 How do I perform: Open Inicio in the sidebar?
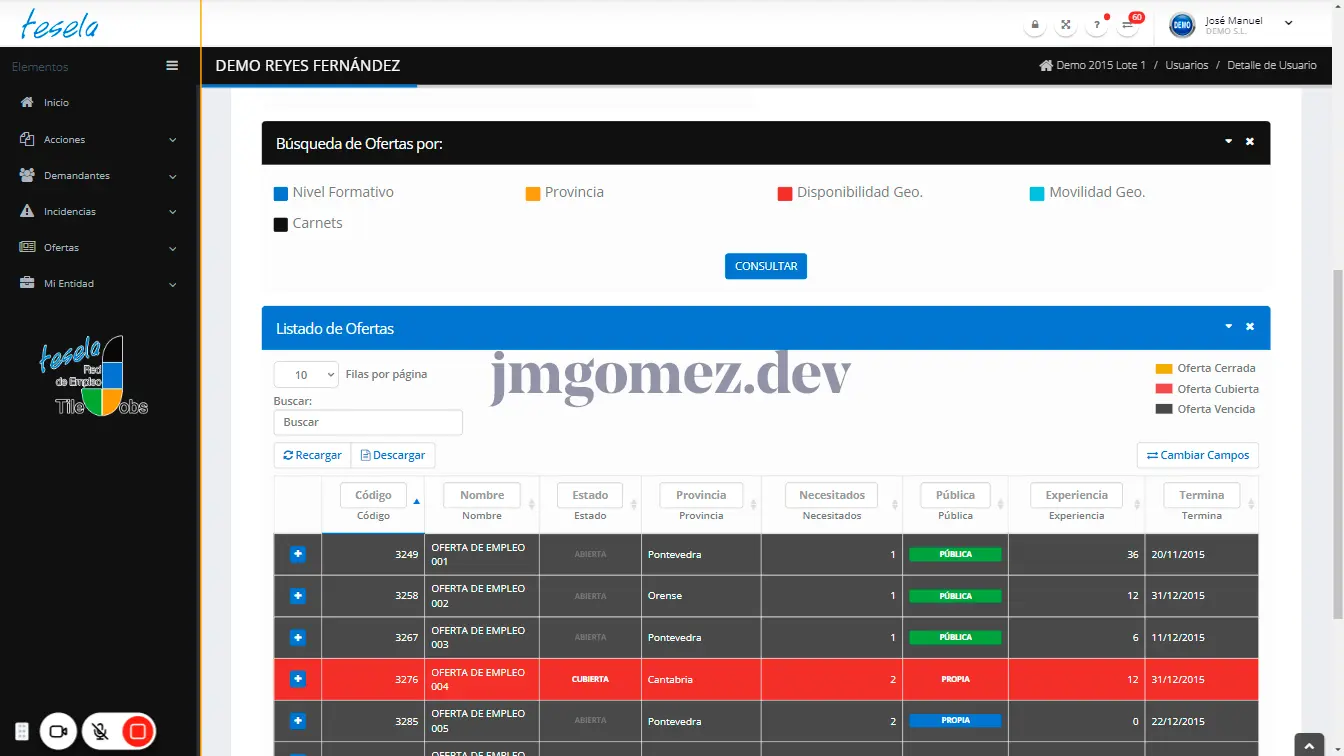[x=56, y=103]
